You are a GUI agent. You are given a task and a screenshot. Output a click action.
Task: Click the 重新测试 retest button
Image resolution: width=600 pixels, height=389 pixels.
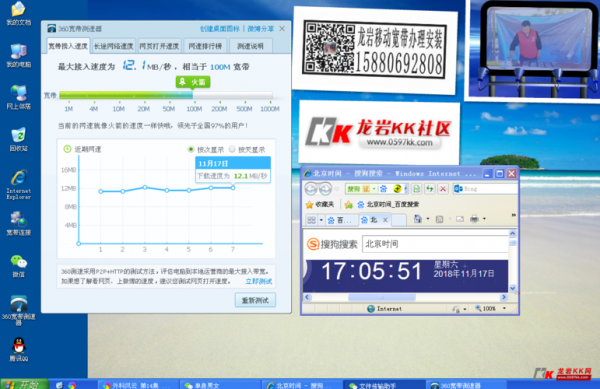[255, 300]
